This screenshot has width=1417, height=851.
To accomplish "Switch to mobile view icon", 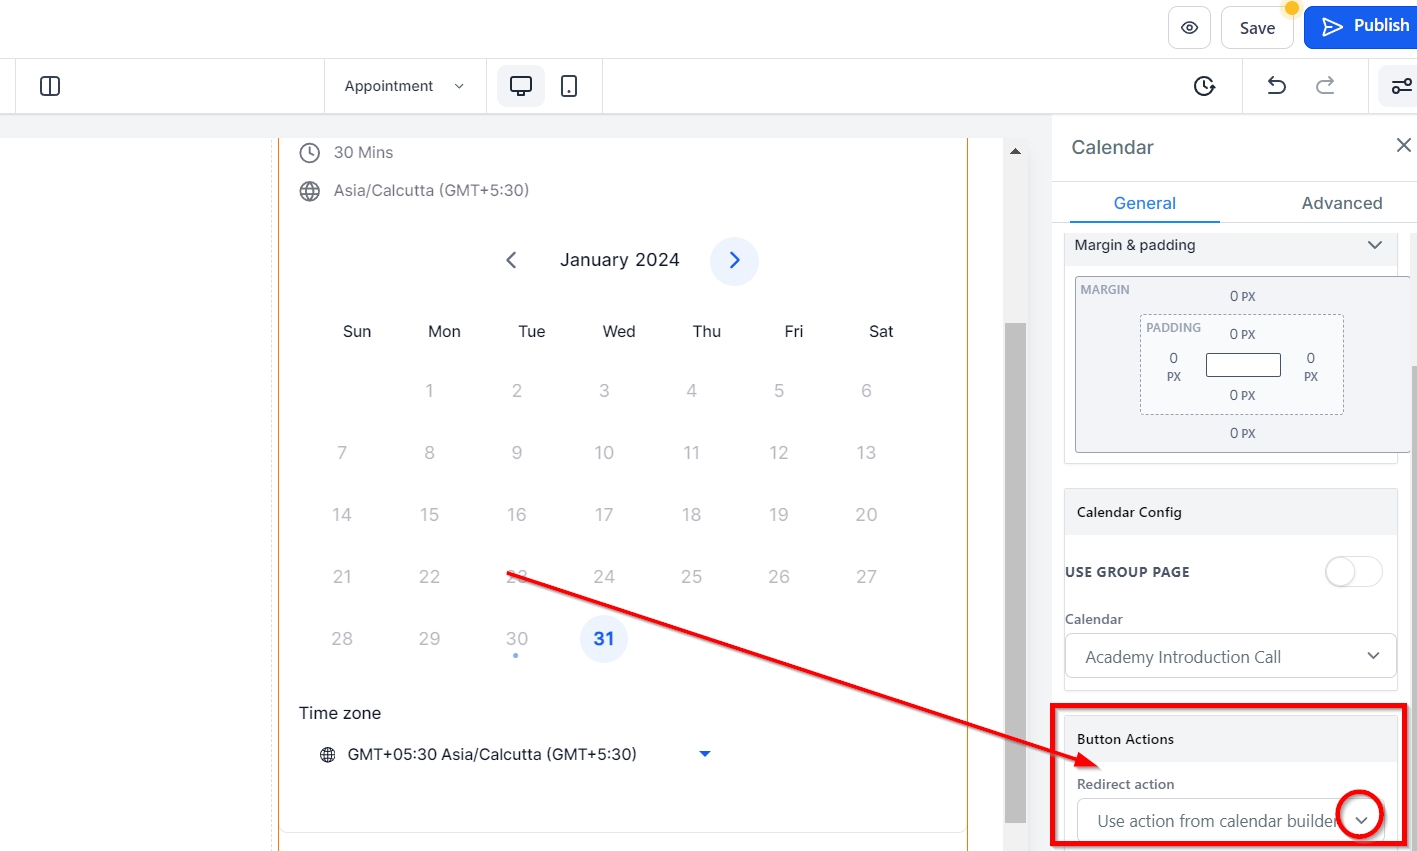I will [x=569, y=86].
